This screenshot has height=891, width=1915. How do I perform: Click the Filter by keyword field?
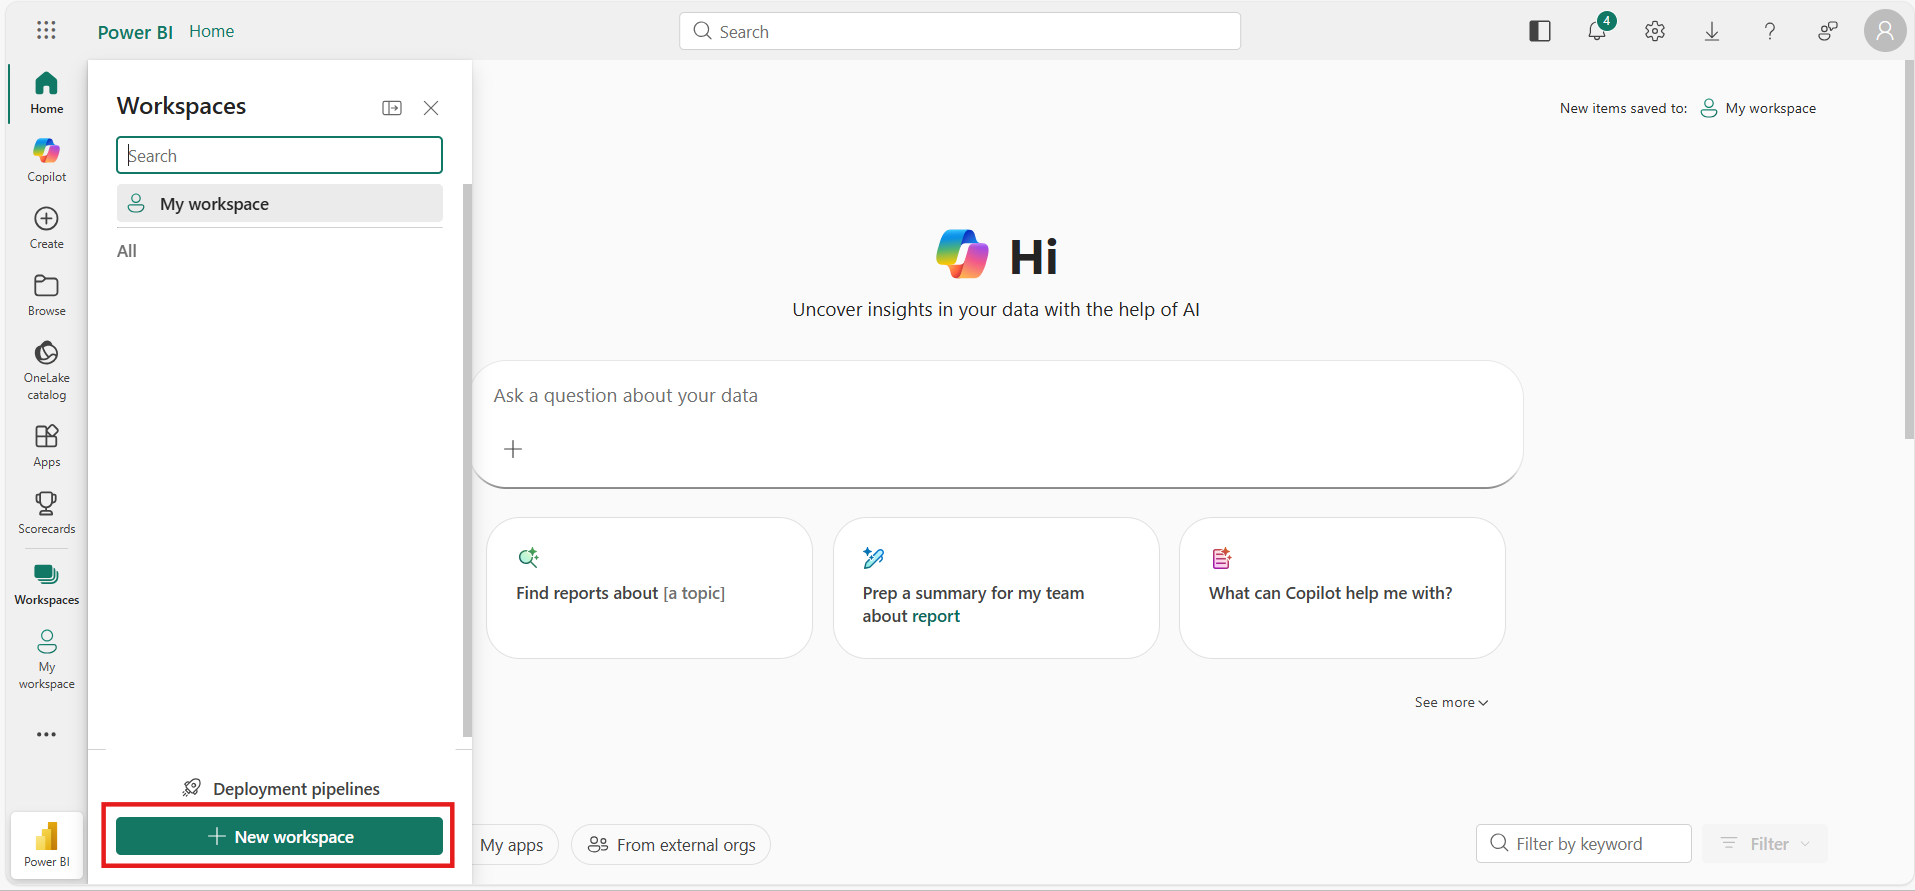point(1583,843)
